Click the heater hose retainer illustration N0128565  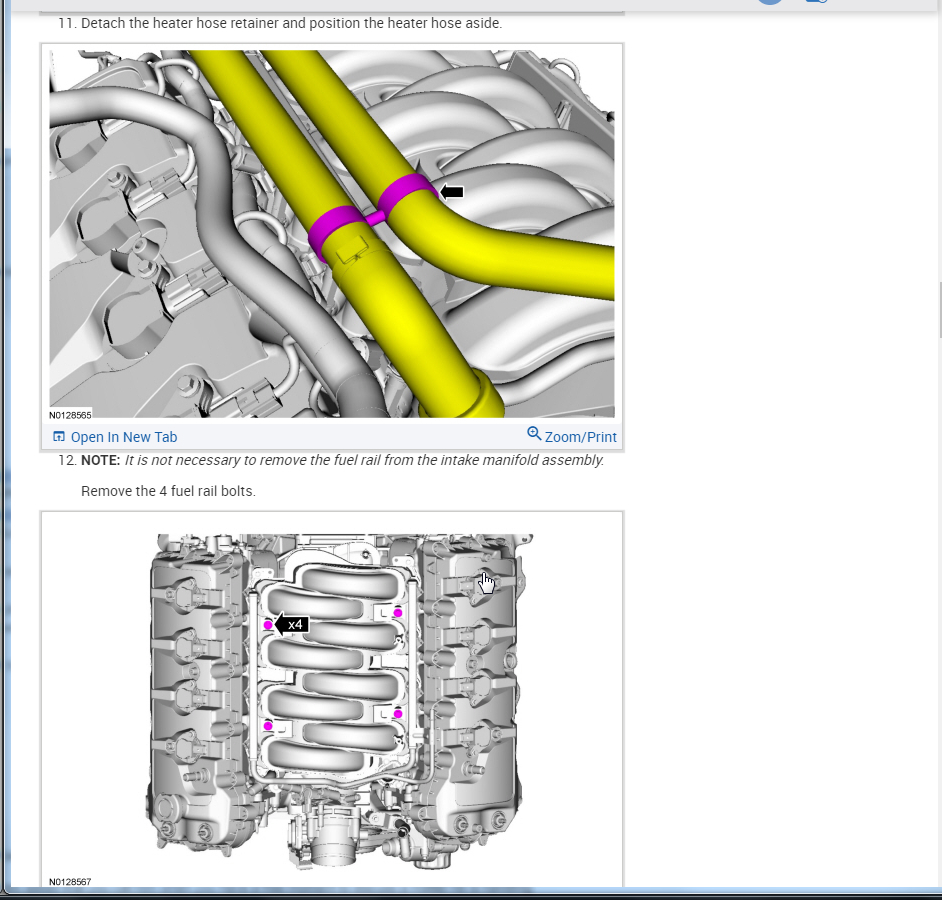coord(332,234)
